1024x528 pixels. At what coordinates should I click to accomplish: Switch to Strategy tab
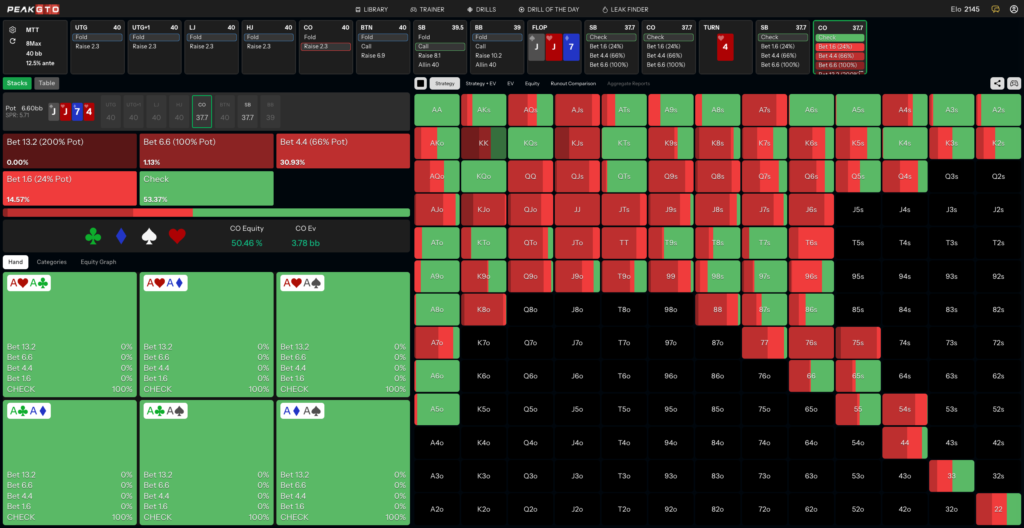click(x=445, y=83)
